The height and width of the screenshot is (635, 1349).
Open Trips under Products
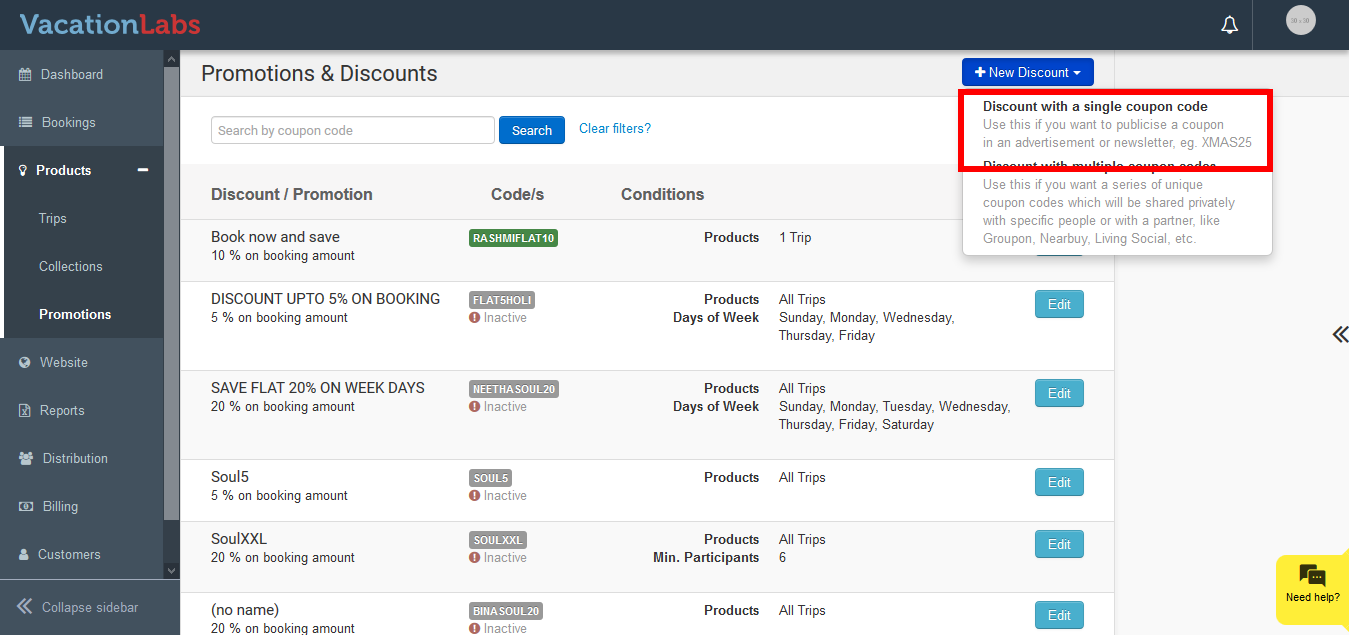point(53,219)
